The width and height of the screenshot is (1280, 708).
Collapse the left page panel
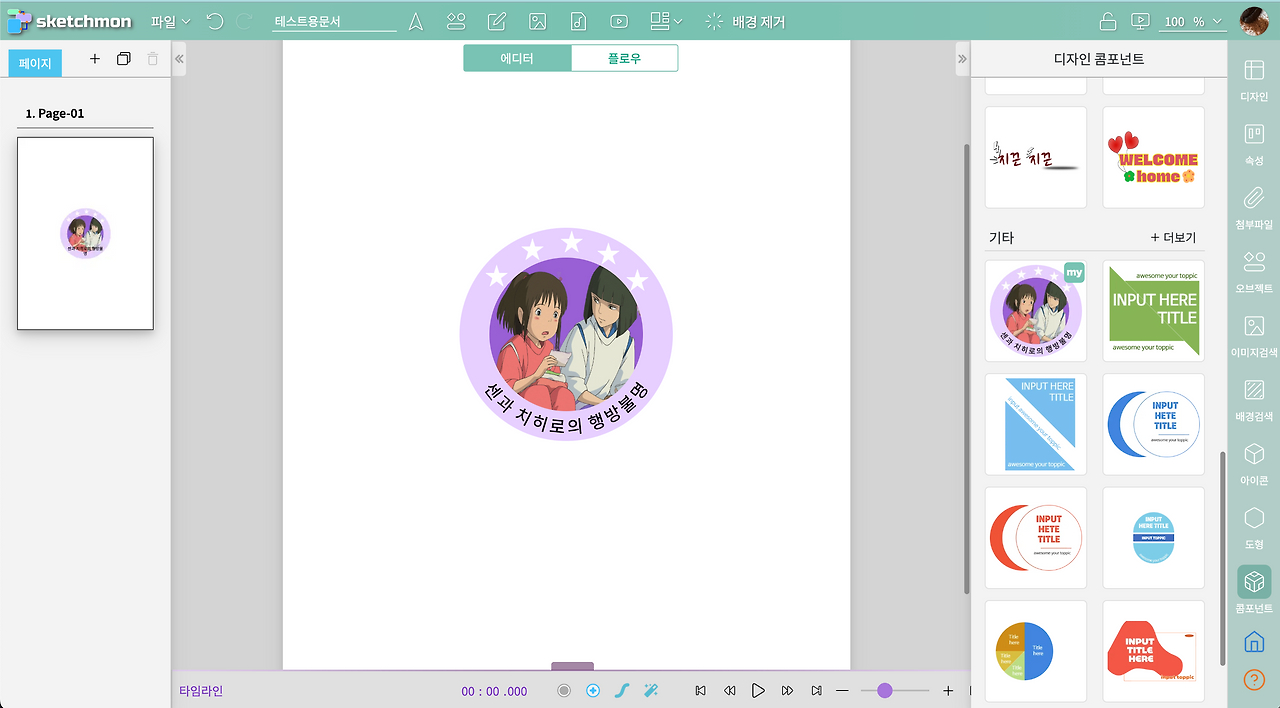pos(179,59)
